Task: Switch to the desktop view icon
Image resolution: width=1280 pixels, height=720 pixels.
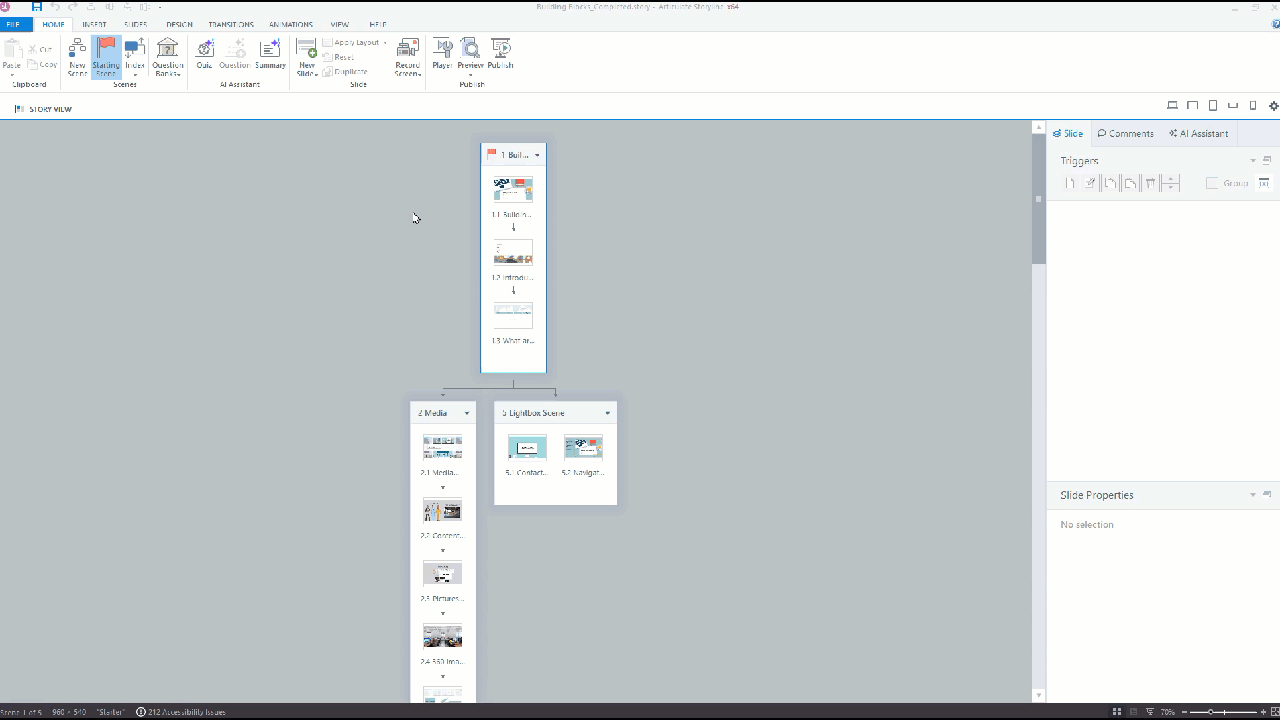Action: pyautogui.click(x=1172, y=106)
